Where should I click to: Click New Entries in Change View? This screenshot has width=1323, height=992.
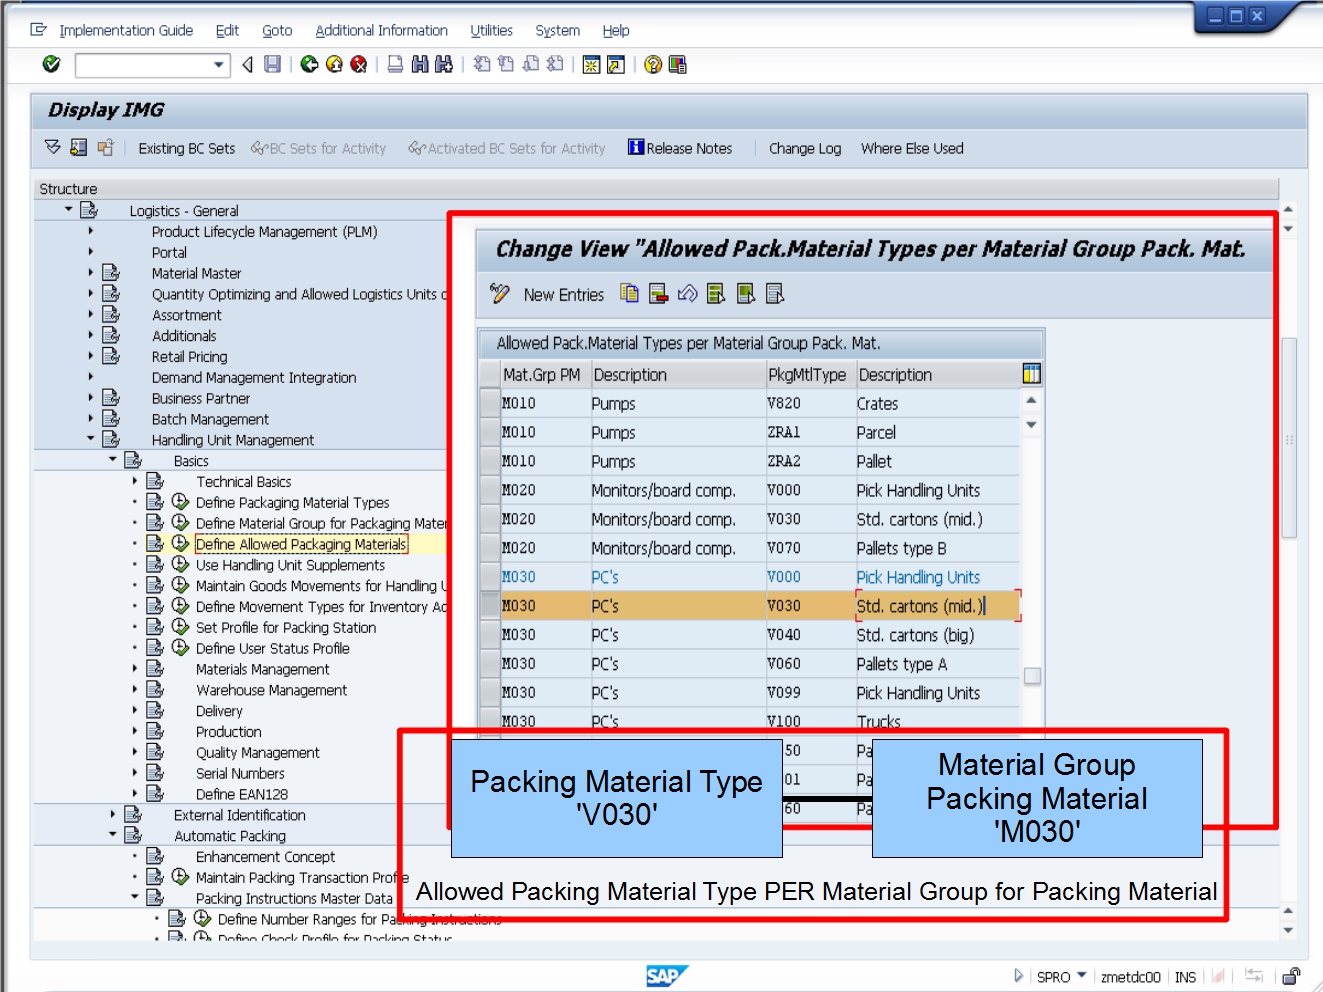pos(564,294)
